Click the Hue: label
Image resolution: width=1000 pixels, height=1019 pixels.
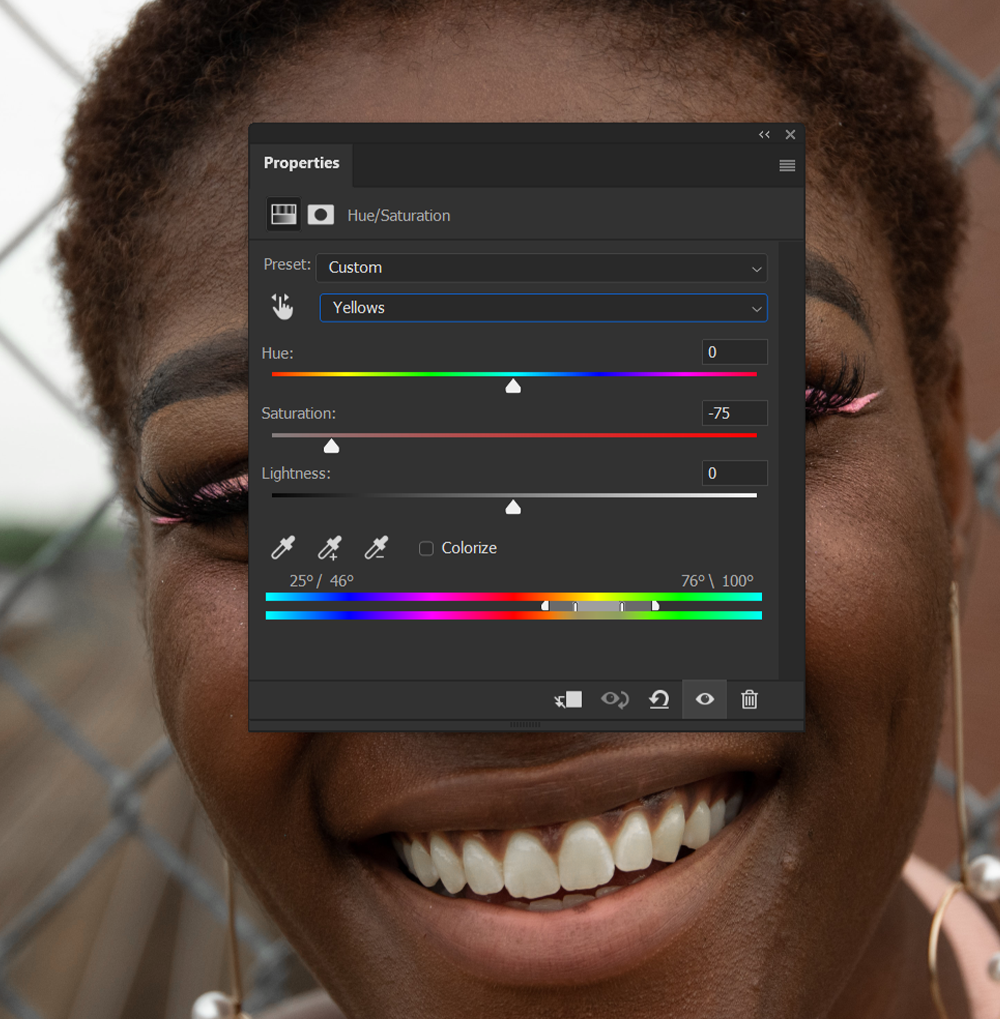(x=277, y=353)
